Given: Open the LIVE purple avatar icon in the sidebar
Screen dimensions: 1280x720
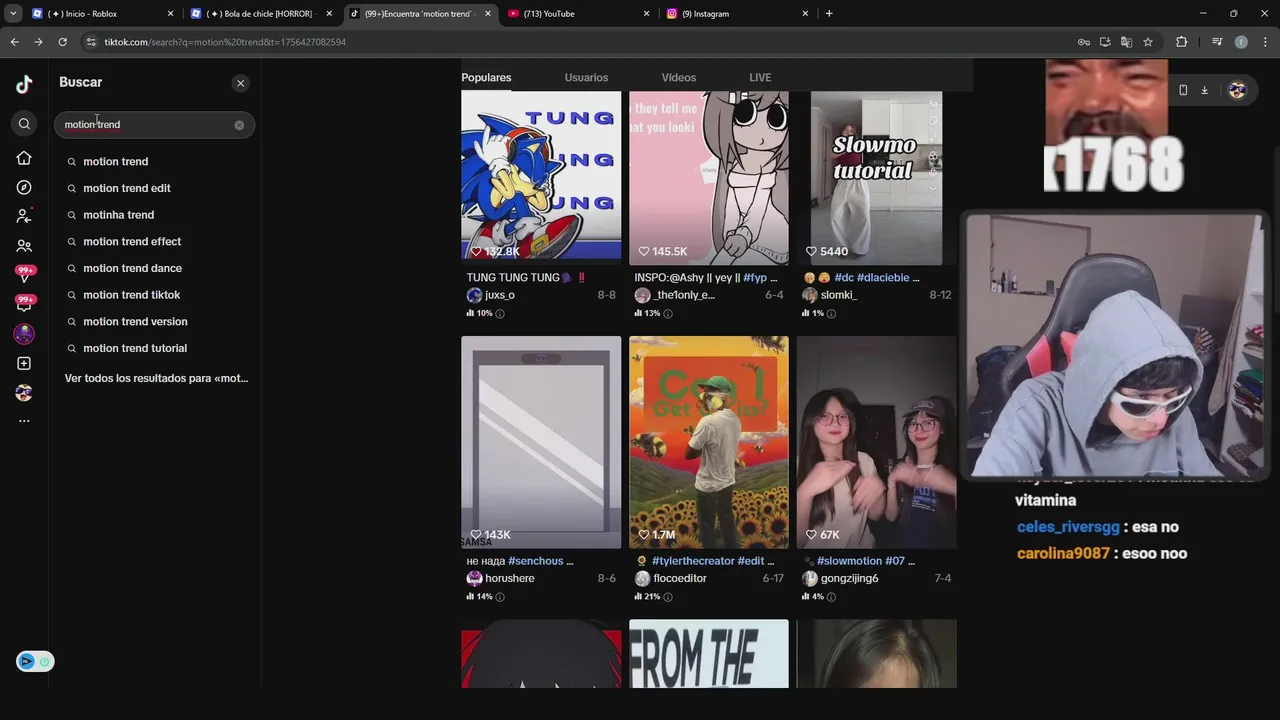Looking at the screenshot, I should click(24, 334).
